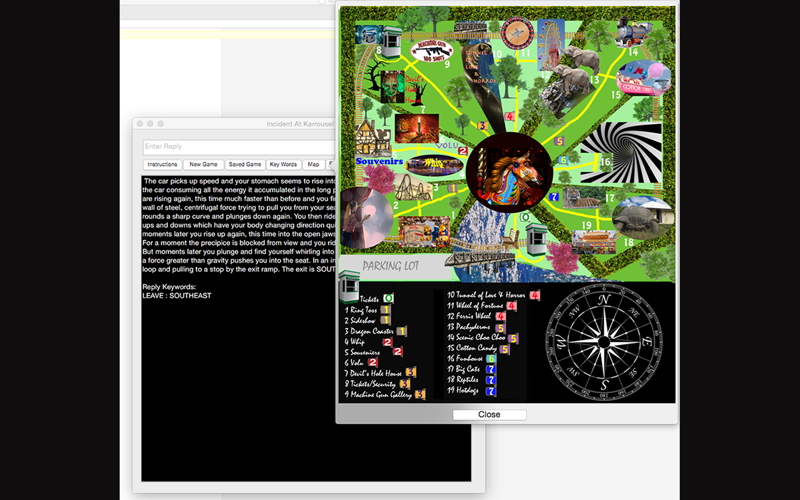Click the Devil's Hole House green face image

tap(392, 87)
